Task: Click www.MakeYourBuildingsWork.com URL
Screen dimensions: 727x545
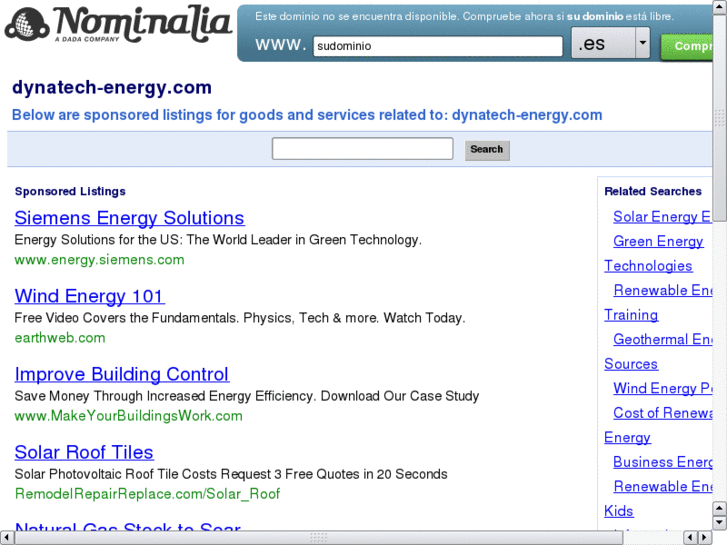Action: [128, 416]
